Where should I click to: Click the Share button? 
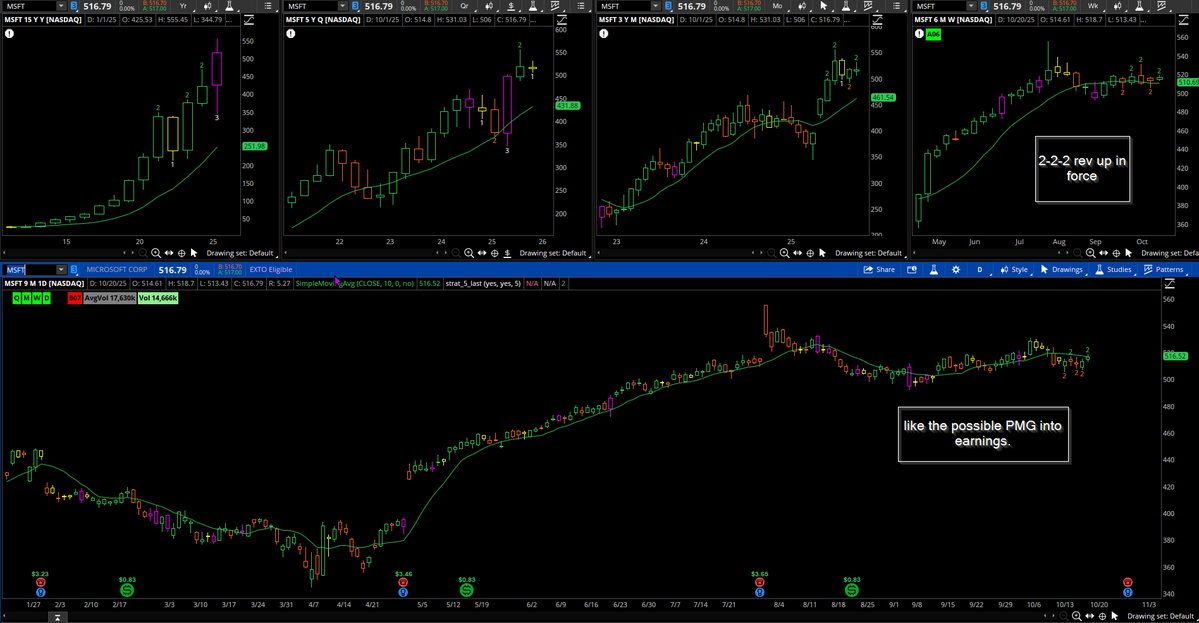click(879, 269)
